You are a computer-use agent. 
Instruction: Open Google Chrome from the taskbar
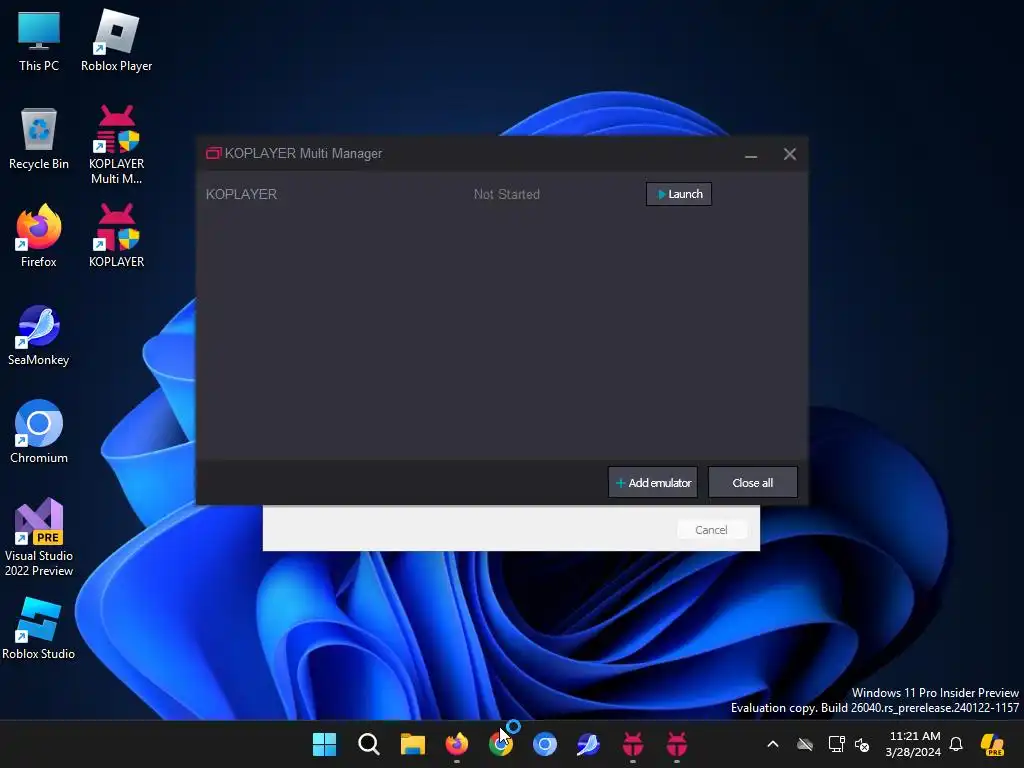click(x=501, y=744)
